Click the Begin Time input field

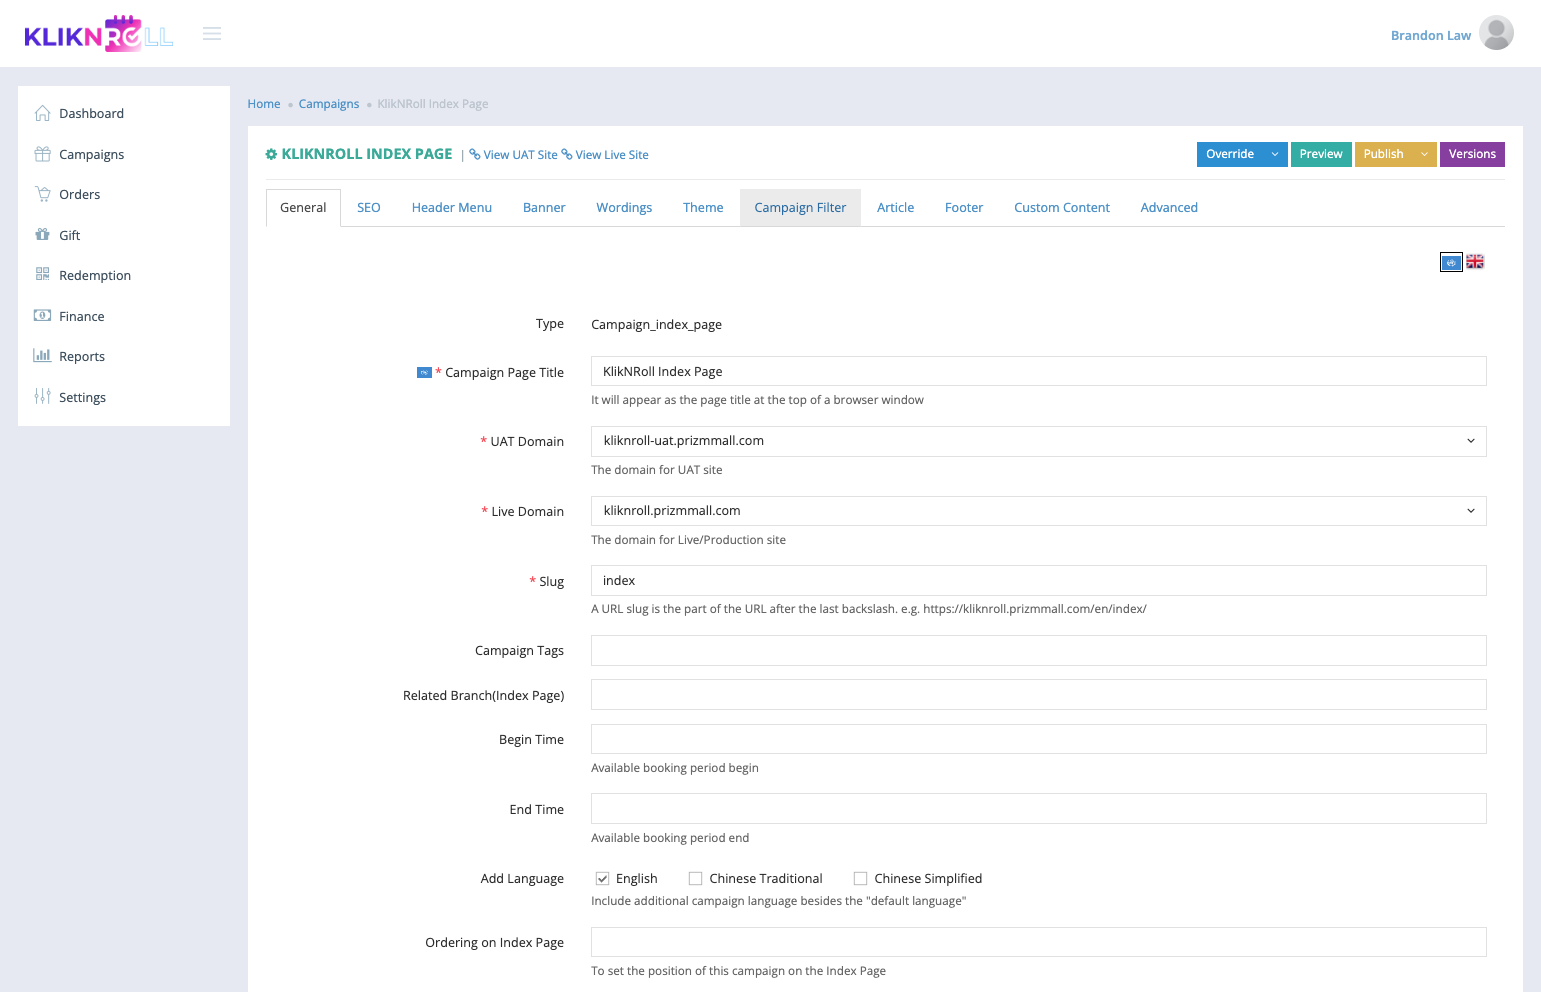(x=1038, y=739)
